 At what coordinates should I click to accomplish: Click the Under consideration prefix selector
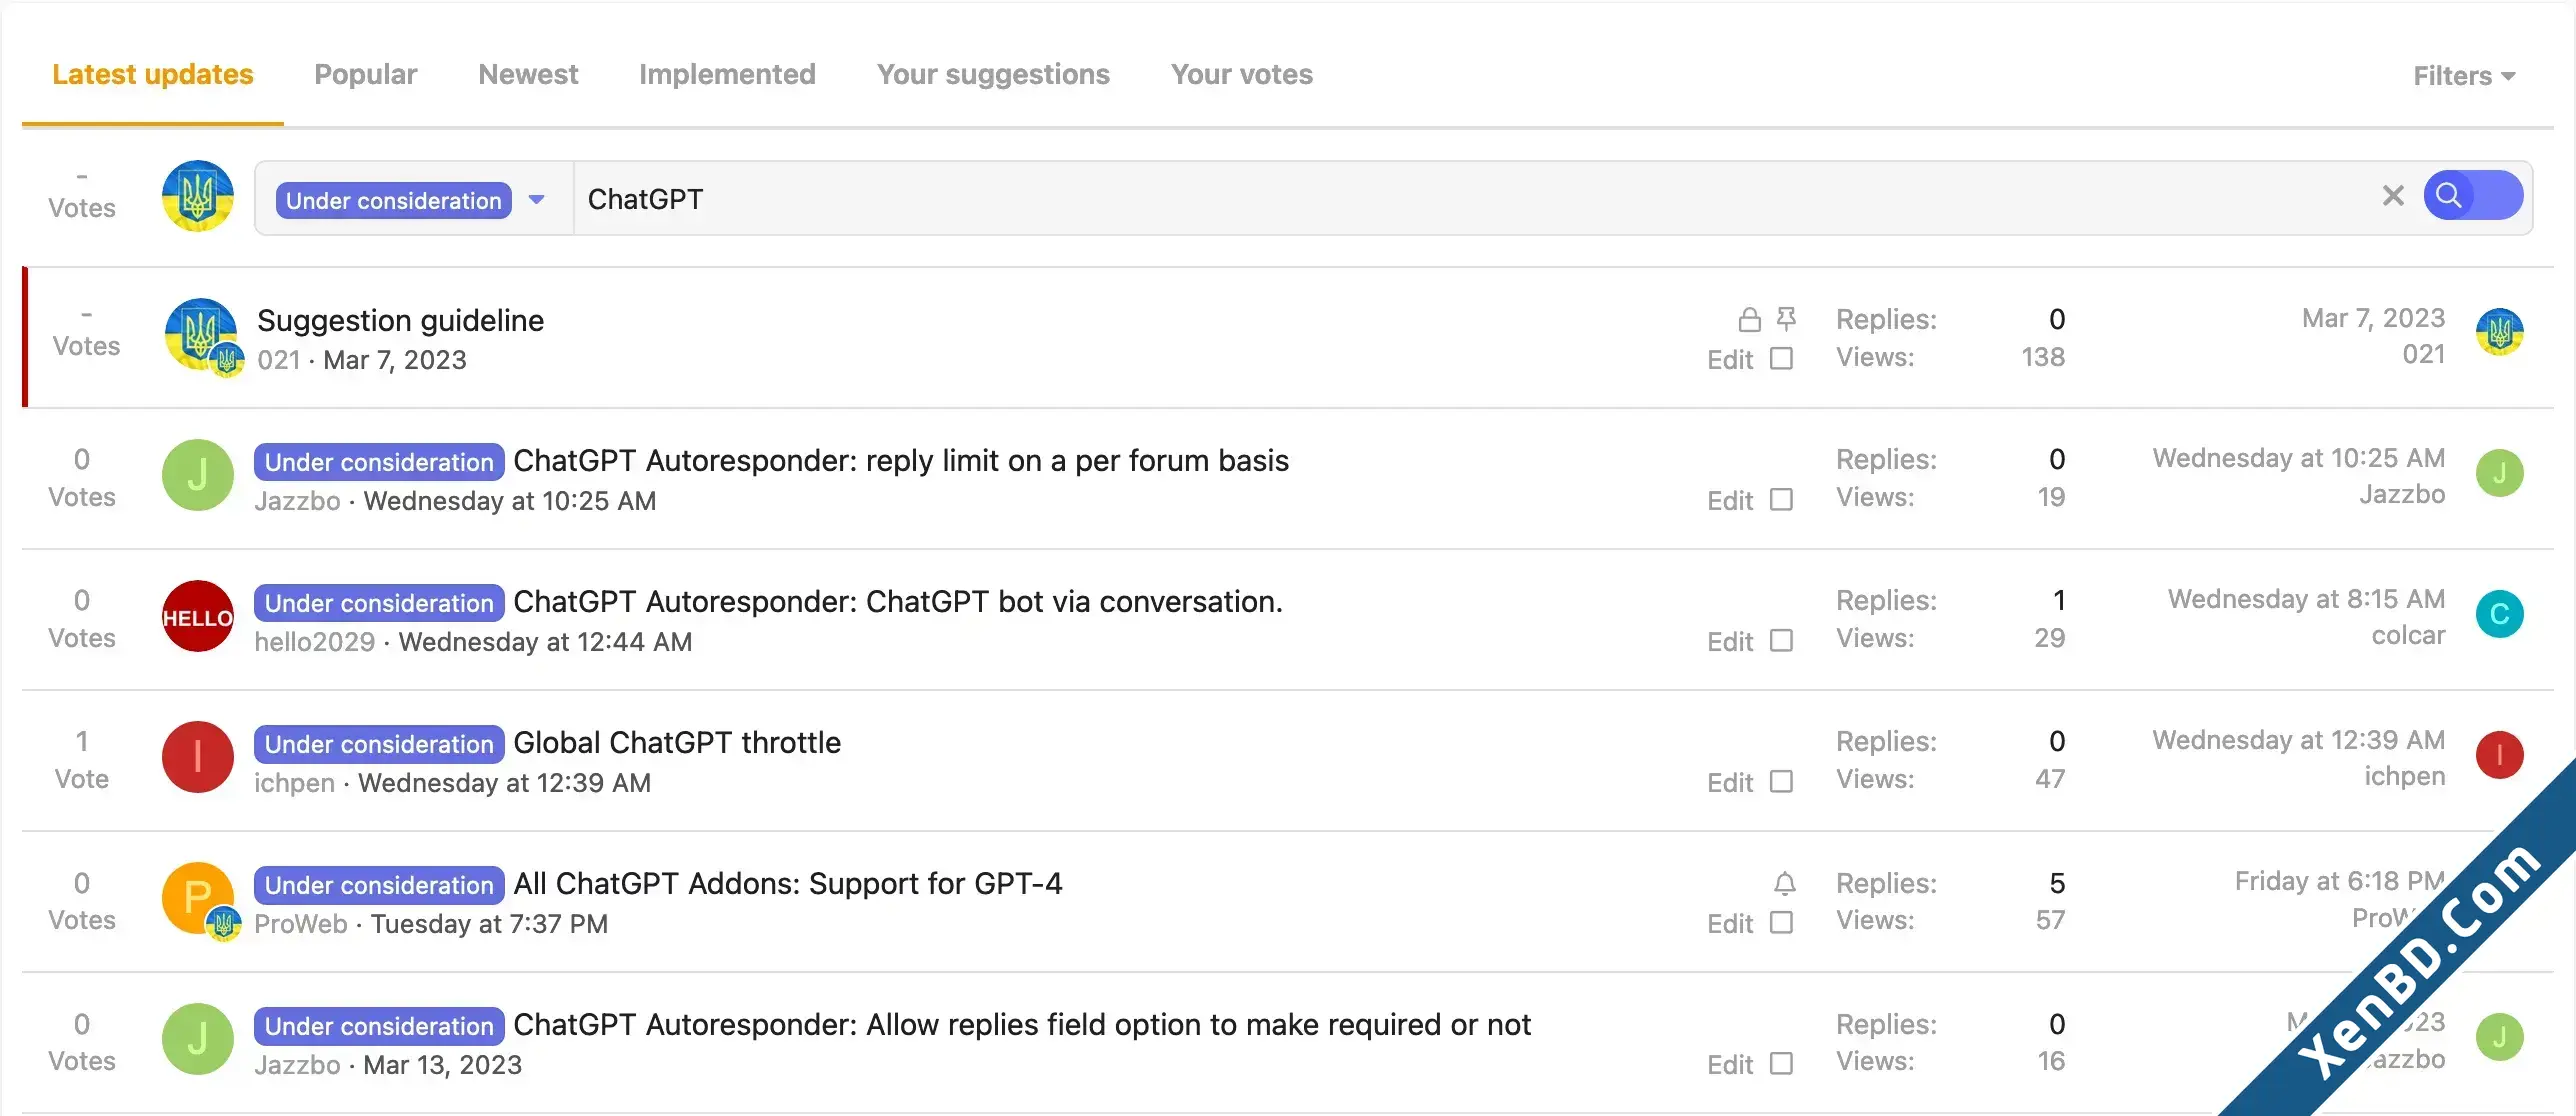point(394,200)
